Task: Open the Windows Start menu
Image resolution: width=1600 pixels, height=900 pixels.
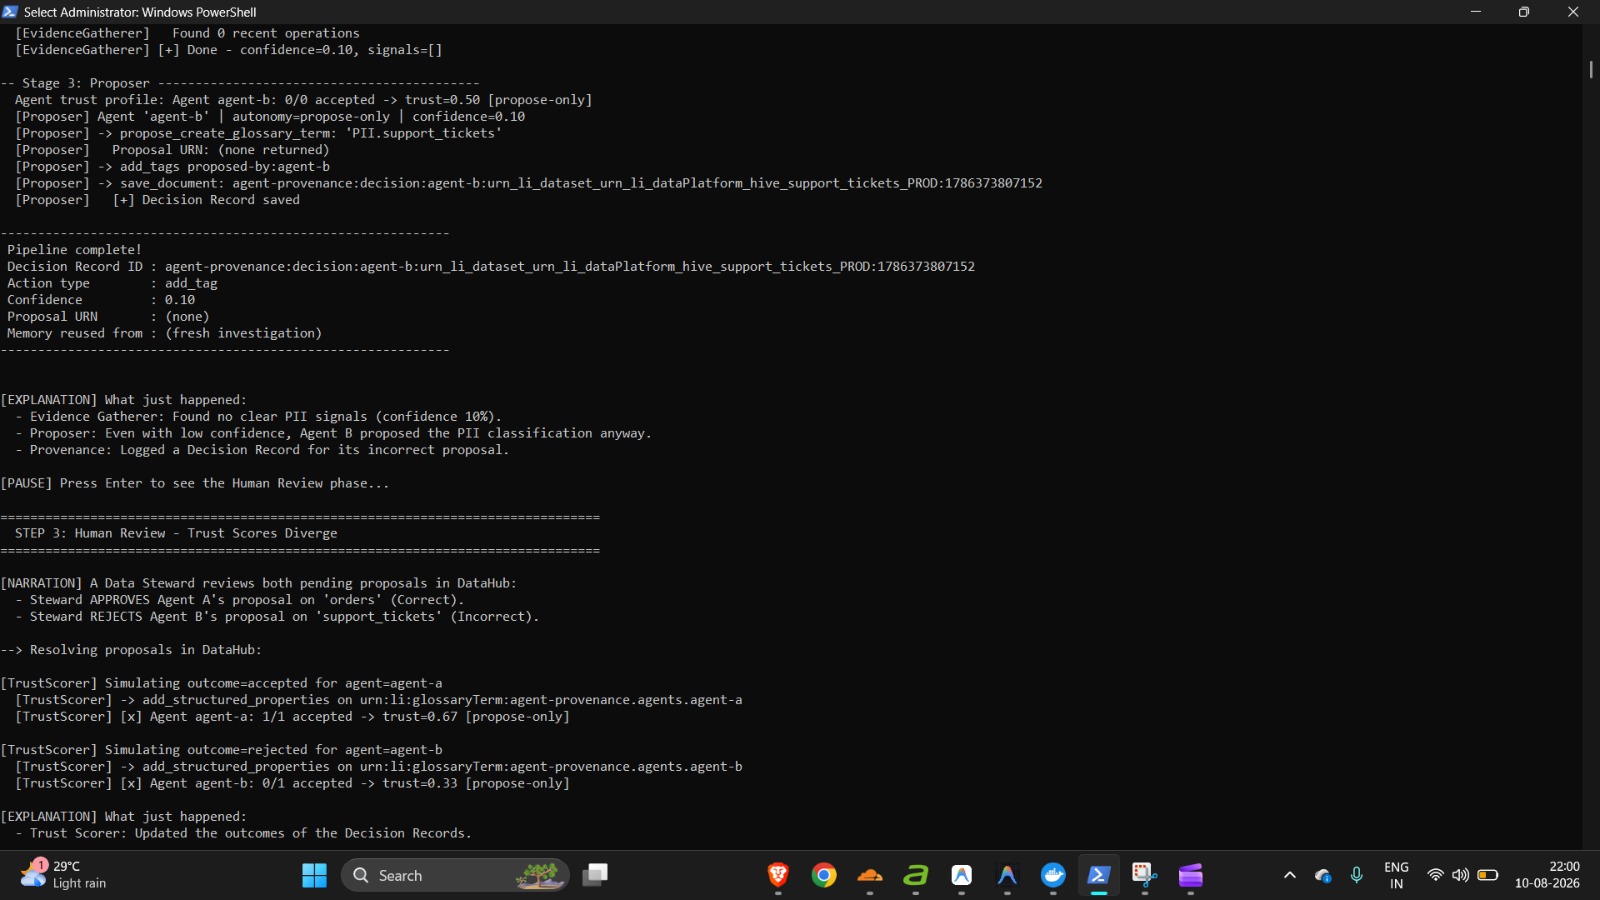Action: (314, 875)
